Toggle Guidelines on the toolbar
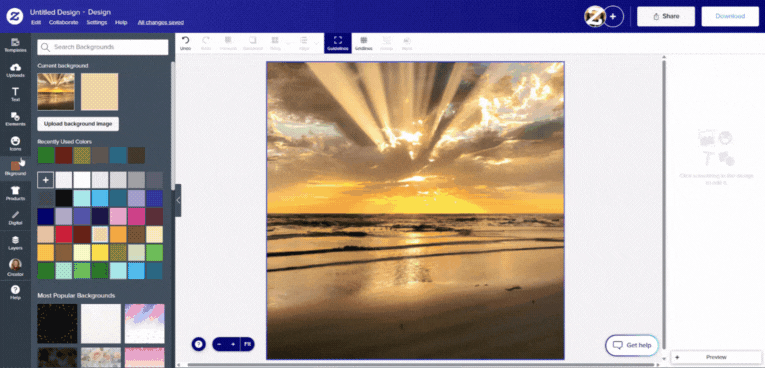The width and height of the screenshot is (765, 368). [x=338, y=43]
